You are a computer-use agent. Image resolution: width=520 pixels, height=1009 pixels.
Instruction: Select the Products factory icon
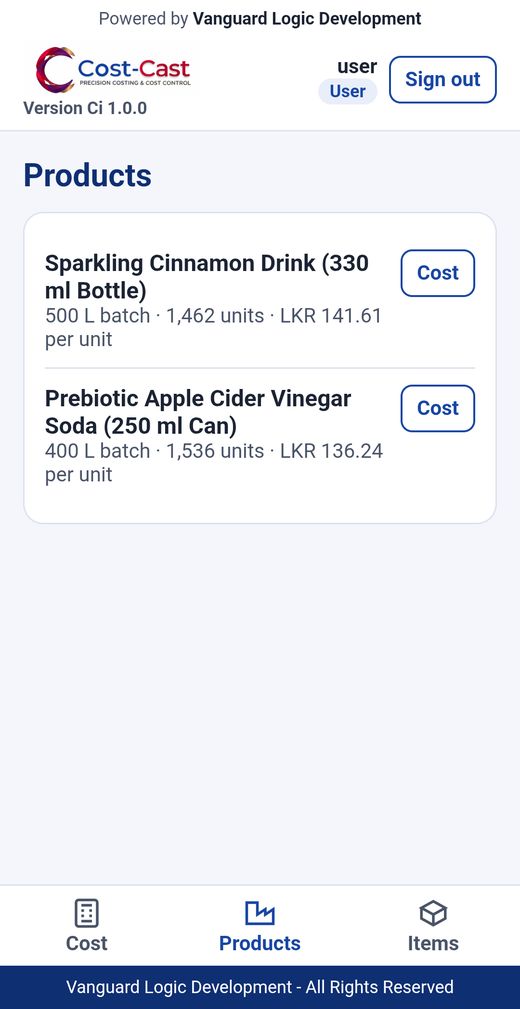(260, 913)
